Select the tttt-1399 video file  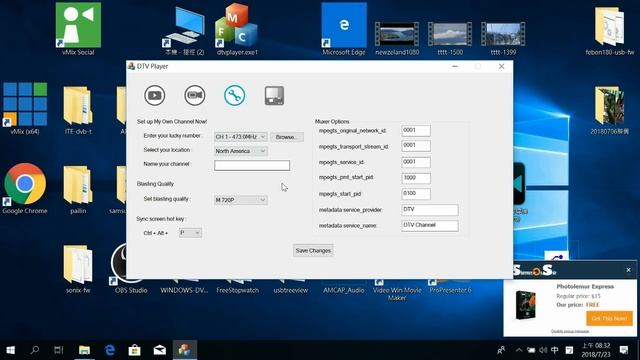[503, 38]
